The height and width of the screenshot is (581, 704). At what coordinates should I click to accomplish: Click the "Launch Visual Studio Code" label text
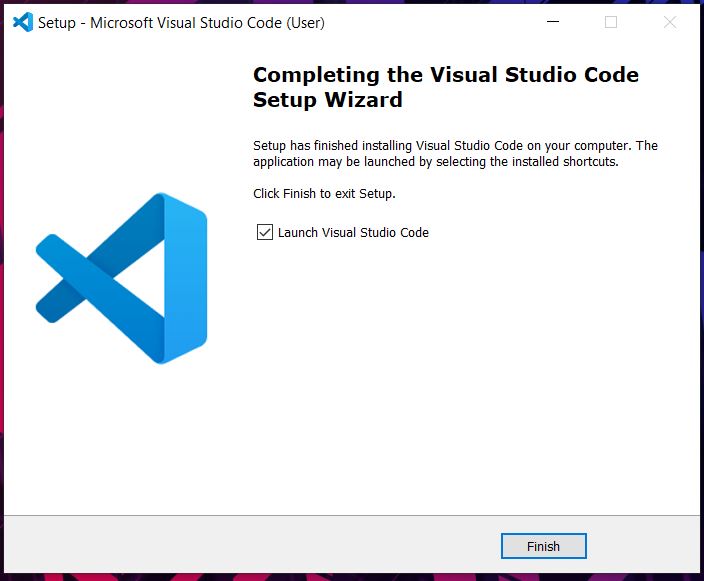click(353, 233)
